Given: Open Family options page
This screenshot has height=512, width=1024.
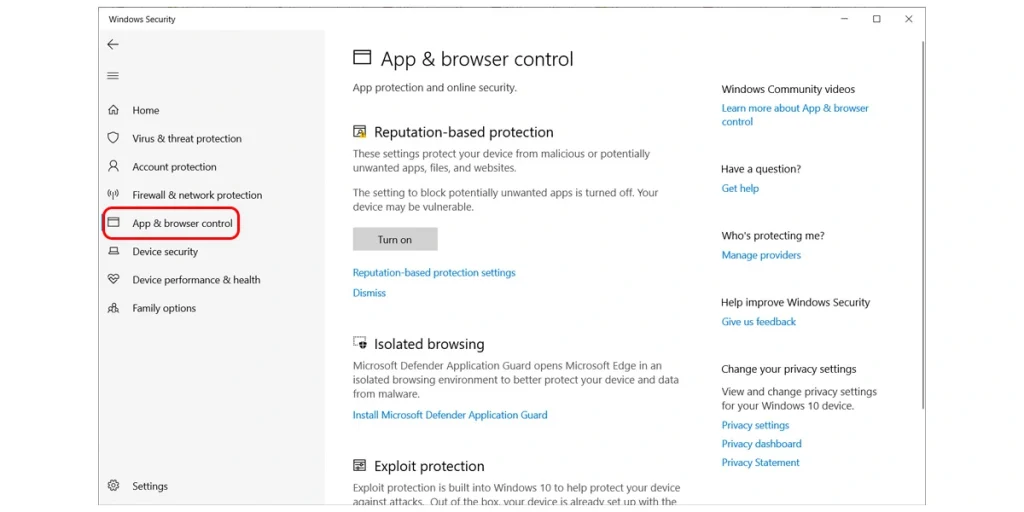Looking at the screenshot, I should [x=164, y=308].
